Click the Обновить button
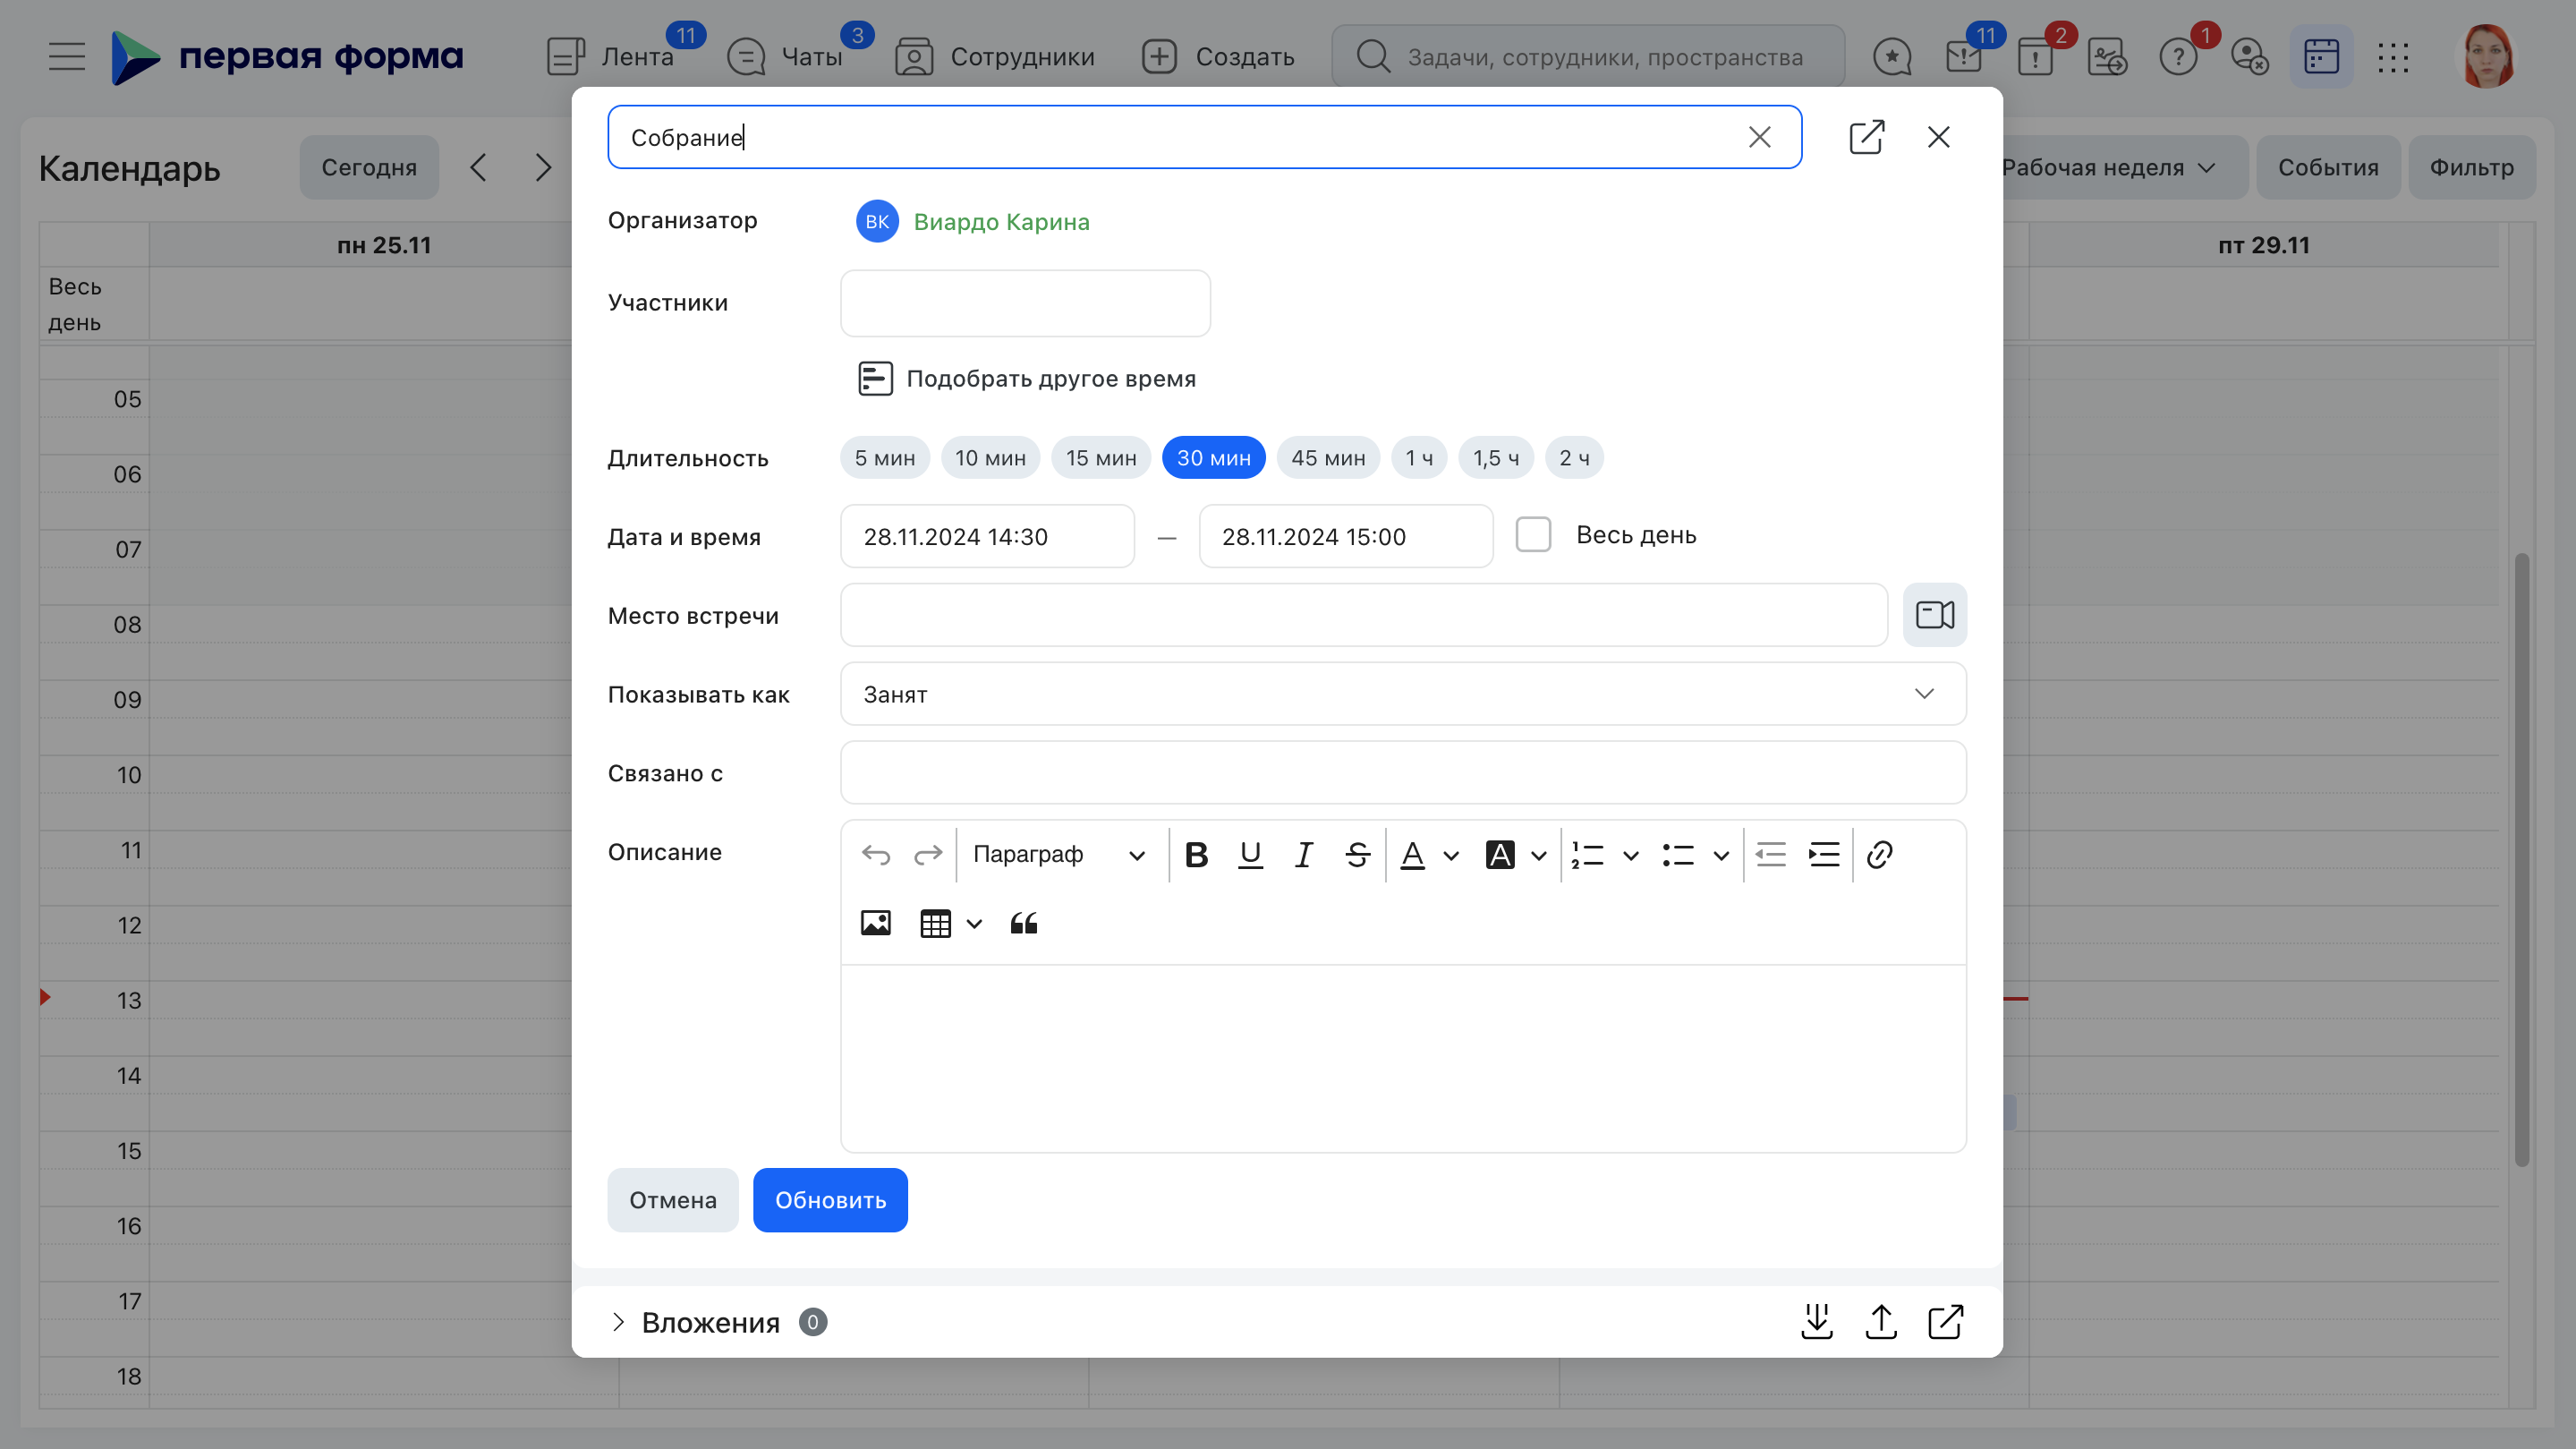This screenshot has width=2576, height=1449. pyautogui.click(x=830, y=1200)
